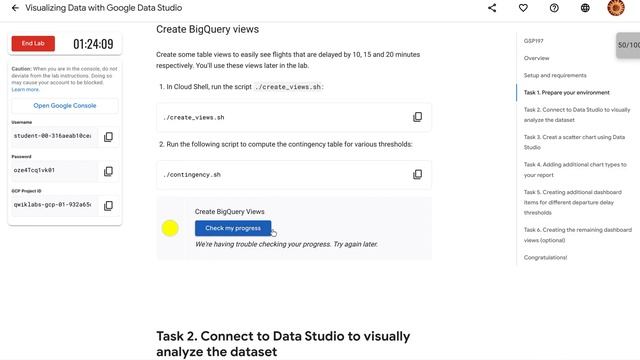This screenshot has width=640, height=360.
Task: Copy the ./create_views.sh command
Action: pos(417,117)
